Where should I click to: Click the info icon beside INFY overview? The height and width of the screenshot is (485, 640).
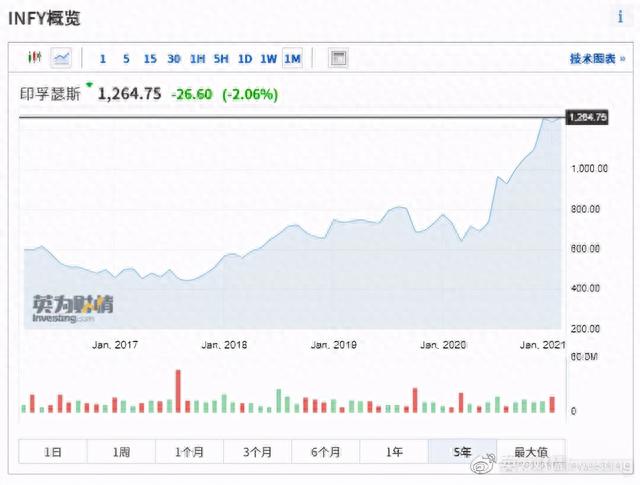(620, 17)
